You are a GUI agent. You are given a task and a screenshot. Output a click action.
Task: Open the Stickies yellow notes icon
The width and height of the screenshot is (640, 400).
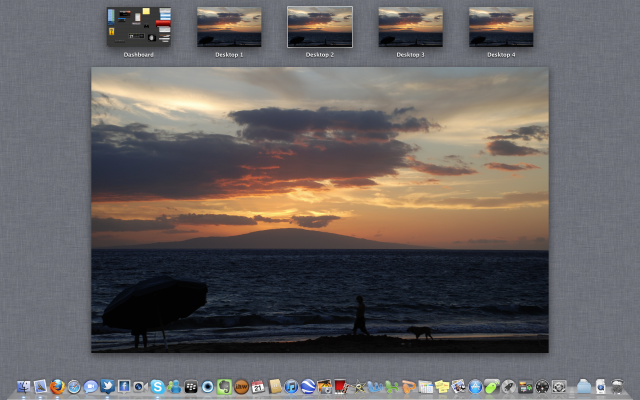click(442, 386)
